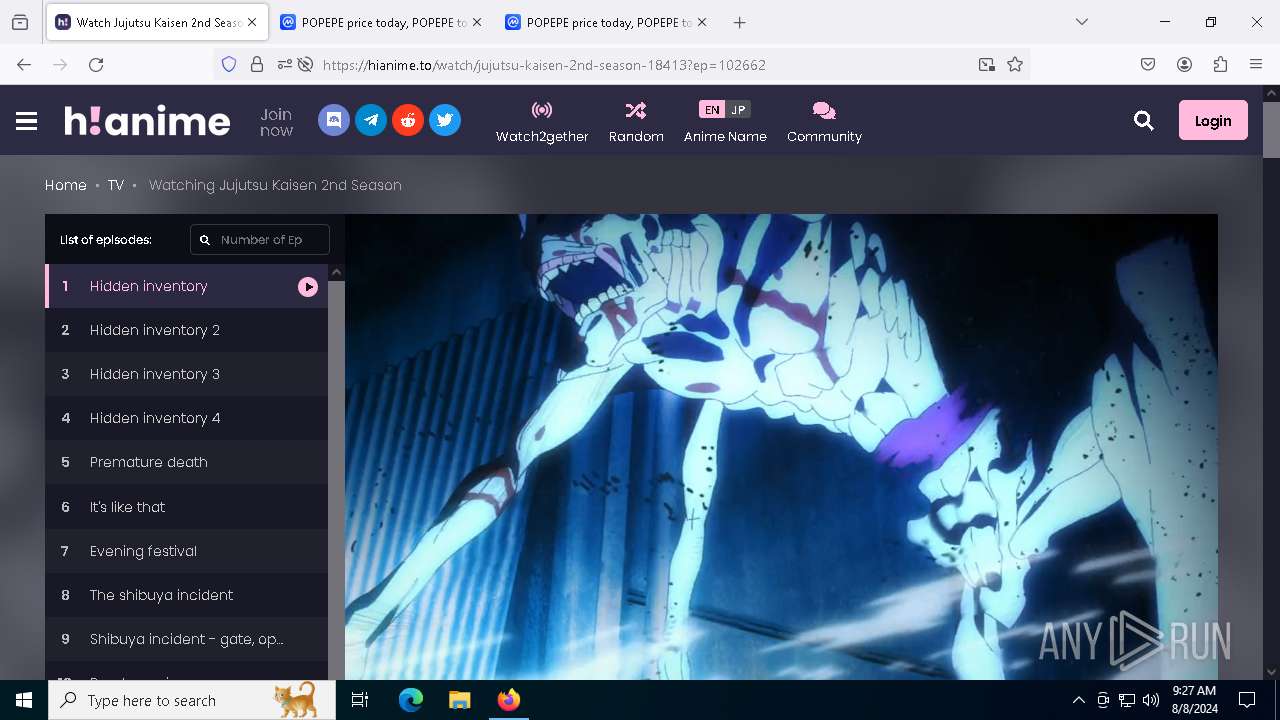Screen dimensions: 1280x720
Task: Open the taskbar clock and date
Action: (1194, 700)
